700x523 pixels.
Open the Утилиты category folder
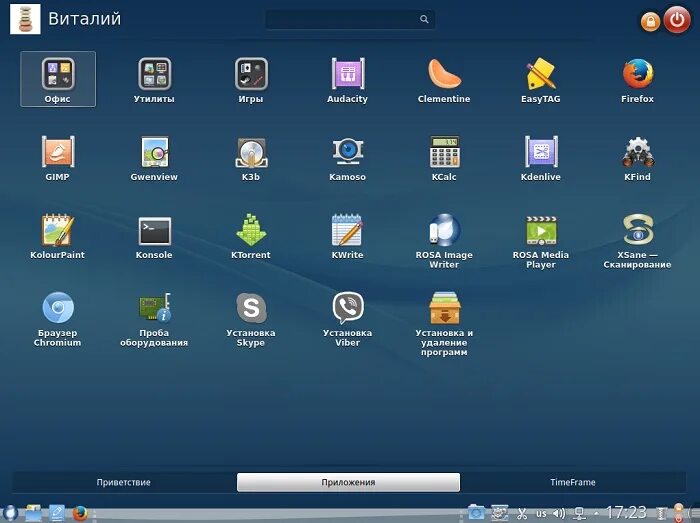pyautogui.click(x=154, y=79)
